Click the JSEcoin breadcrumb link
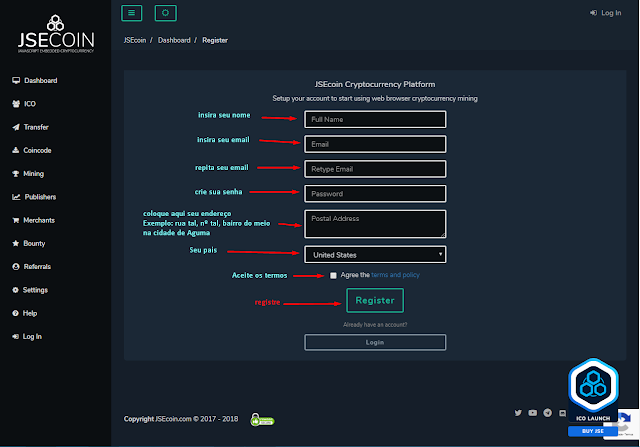 [x=135, y=40]
